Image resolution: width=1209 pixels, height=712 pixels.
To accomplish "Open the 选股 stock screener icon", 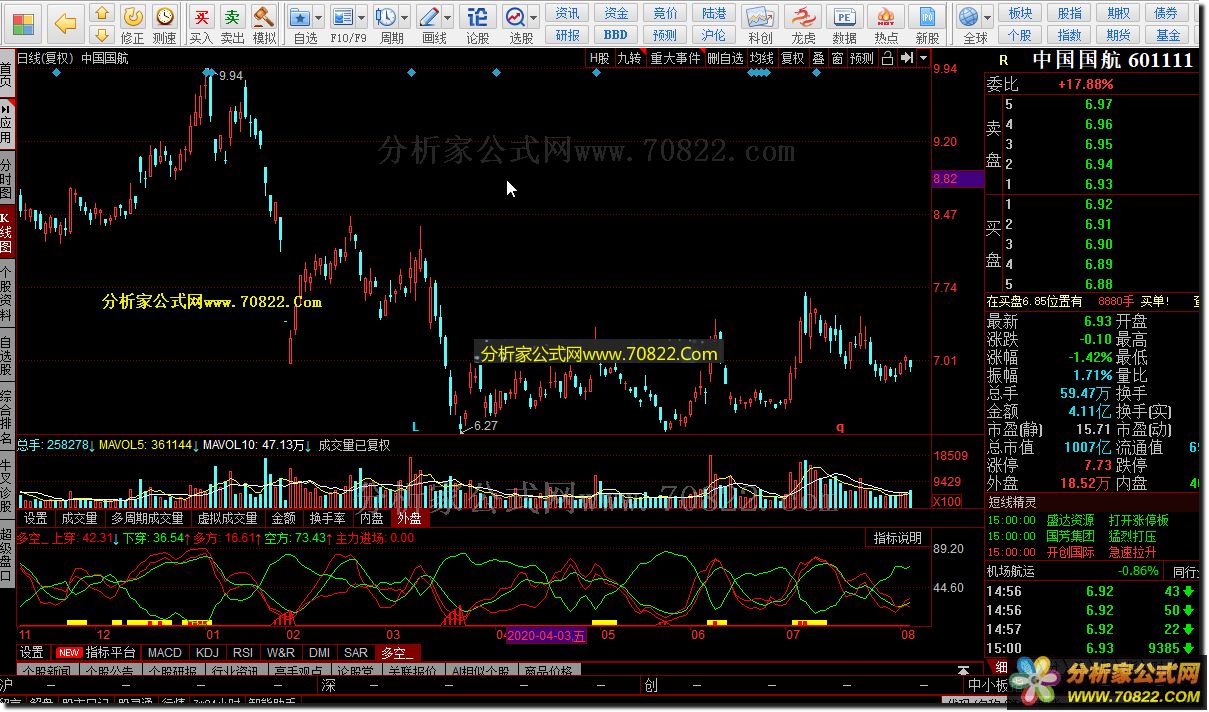I will click(515, 17).
